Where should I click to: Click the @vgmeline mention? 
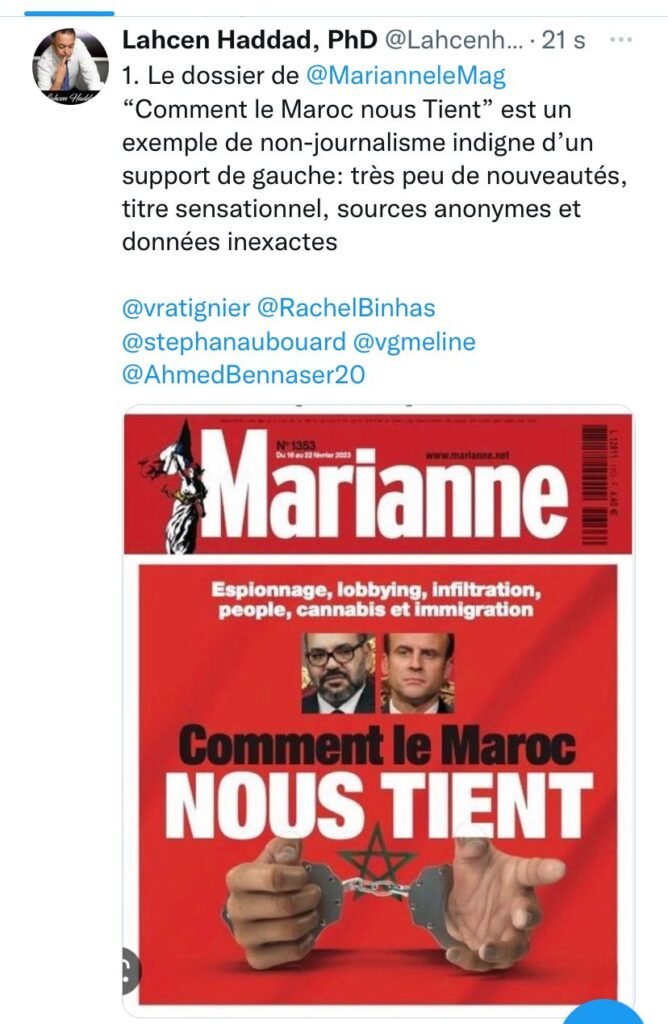[x=415, y=341]
